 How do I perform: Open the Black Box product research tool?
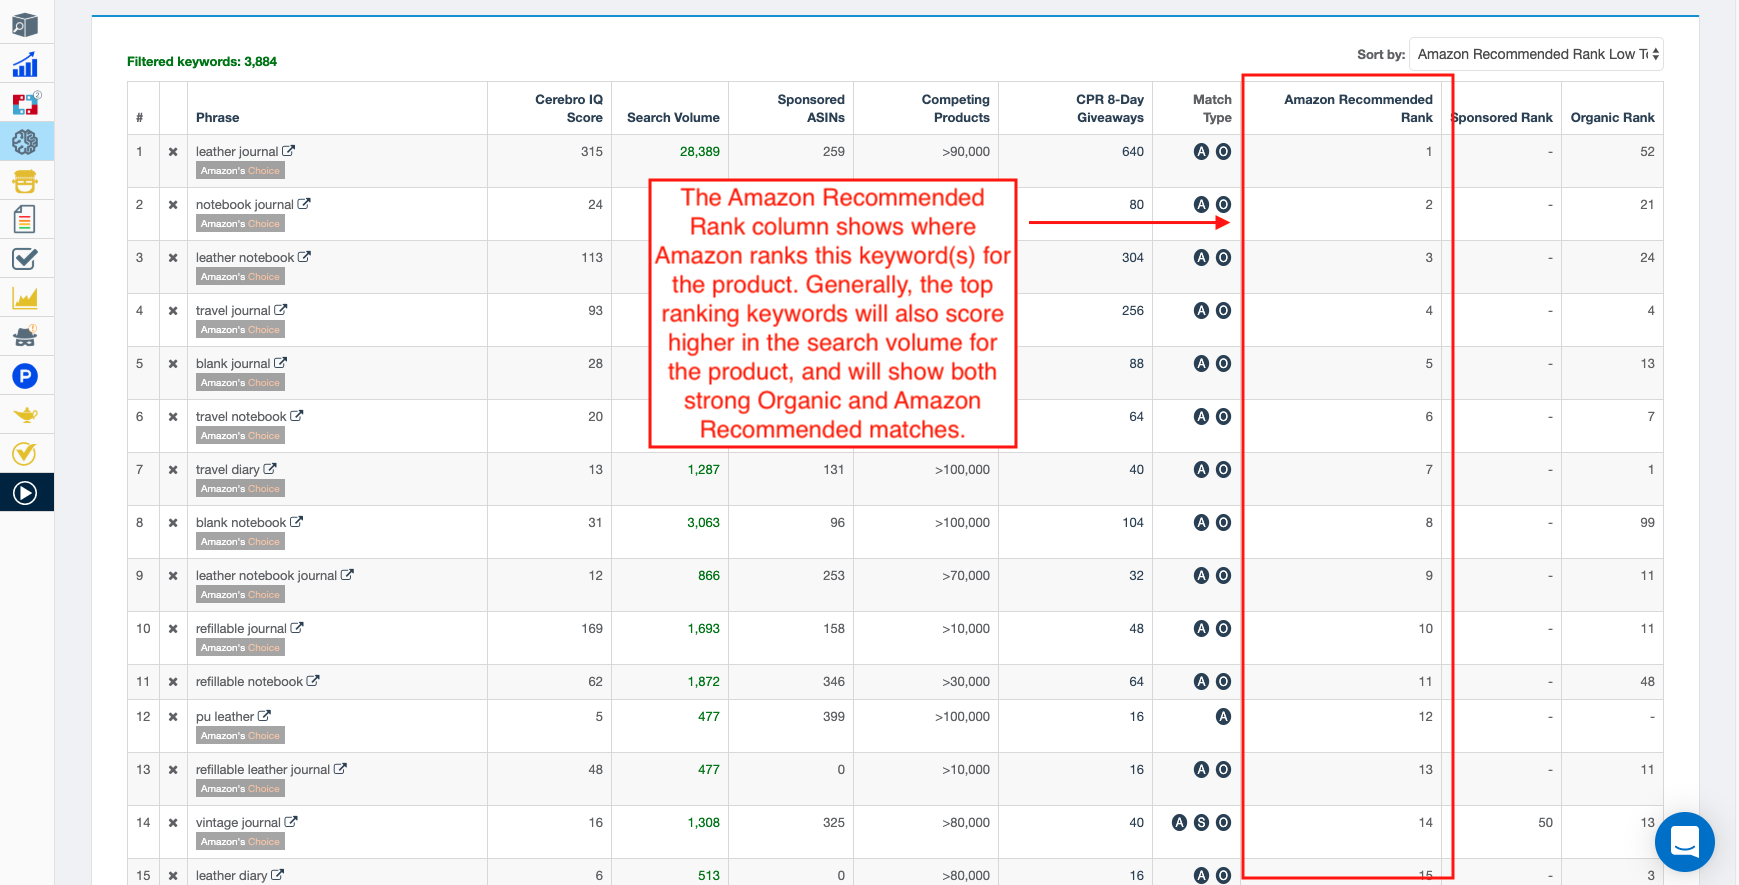pos(25,25)
